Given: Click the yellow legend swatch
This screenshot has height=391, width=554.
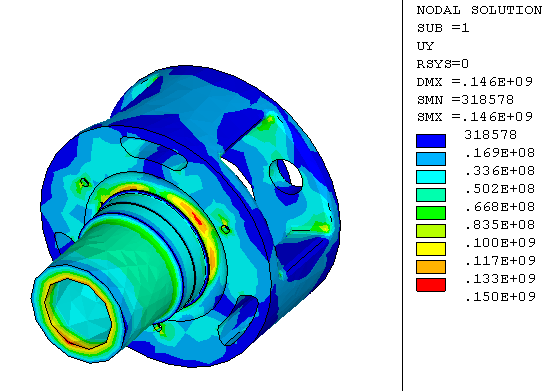Looking at the screenshot, I should [x=431, y=249].
